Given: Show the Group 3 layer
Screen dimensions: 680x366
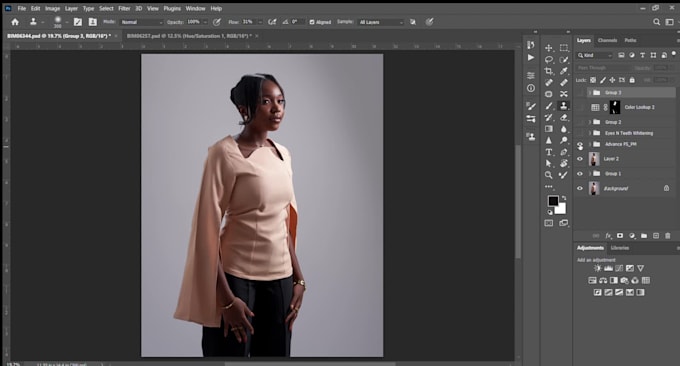Looking at the screenshot, I should click(580, 92).
